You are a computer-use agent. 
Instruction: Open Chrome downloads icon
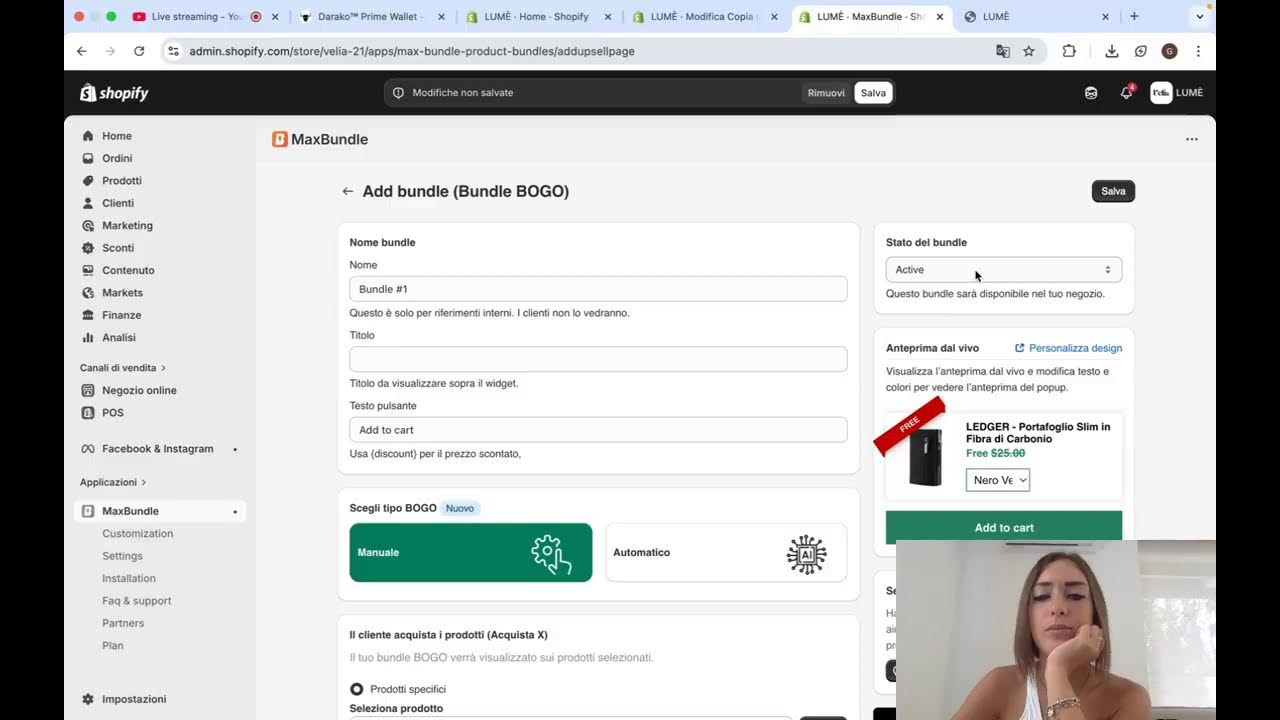coord(1111,51)
